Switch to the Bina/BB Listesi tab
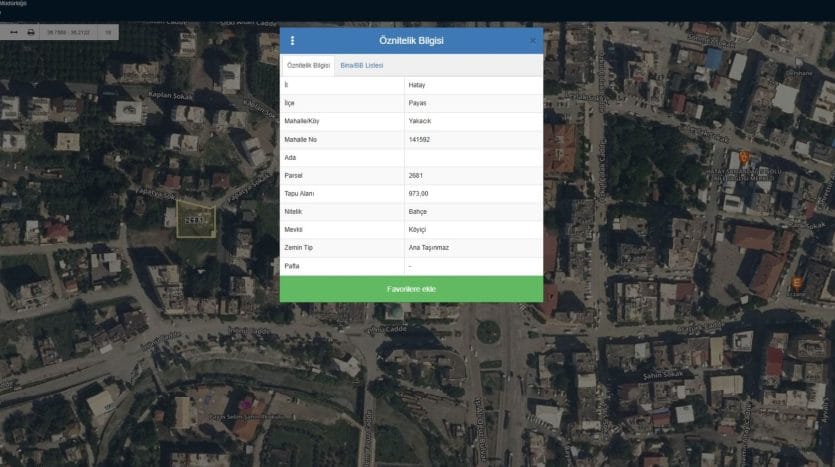Screen dimensions: 835x467 tap(362, 65)
